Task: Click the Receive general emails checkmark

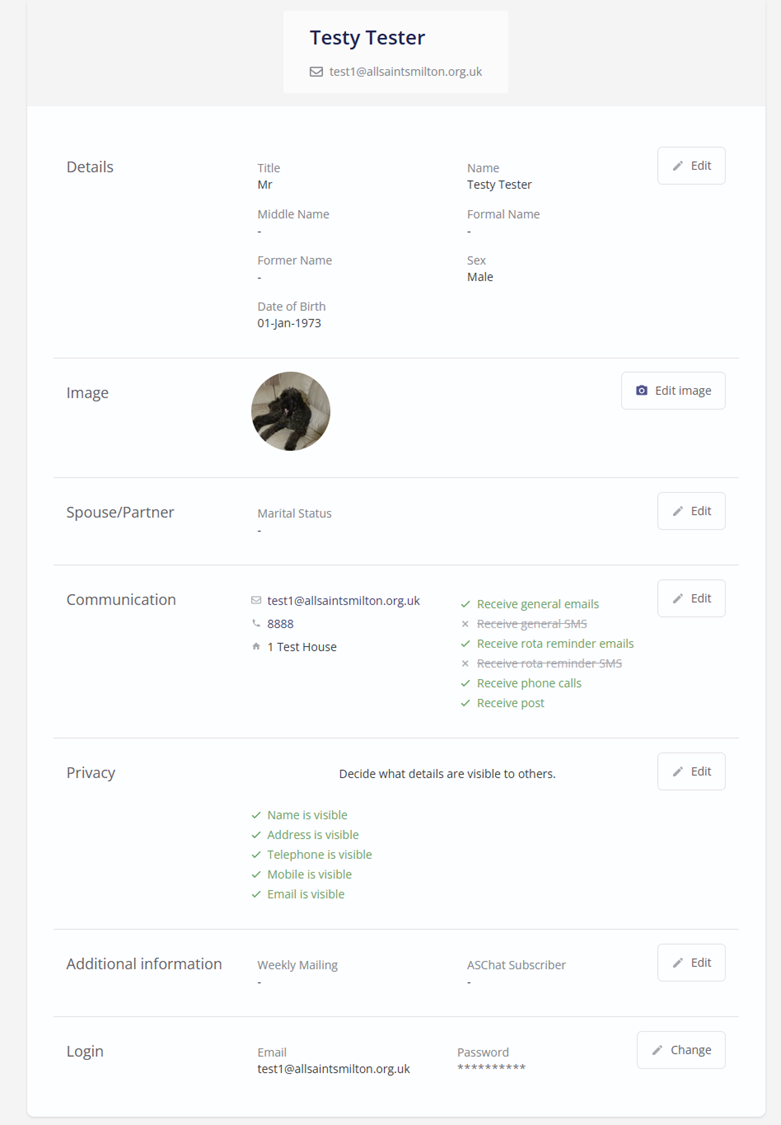Action: (x=465, y=604)
